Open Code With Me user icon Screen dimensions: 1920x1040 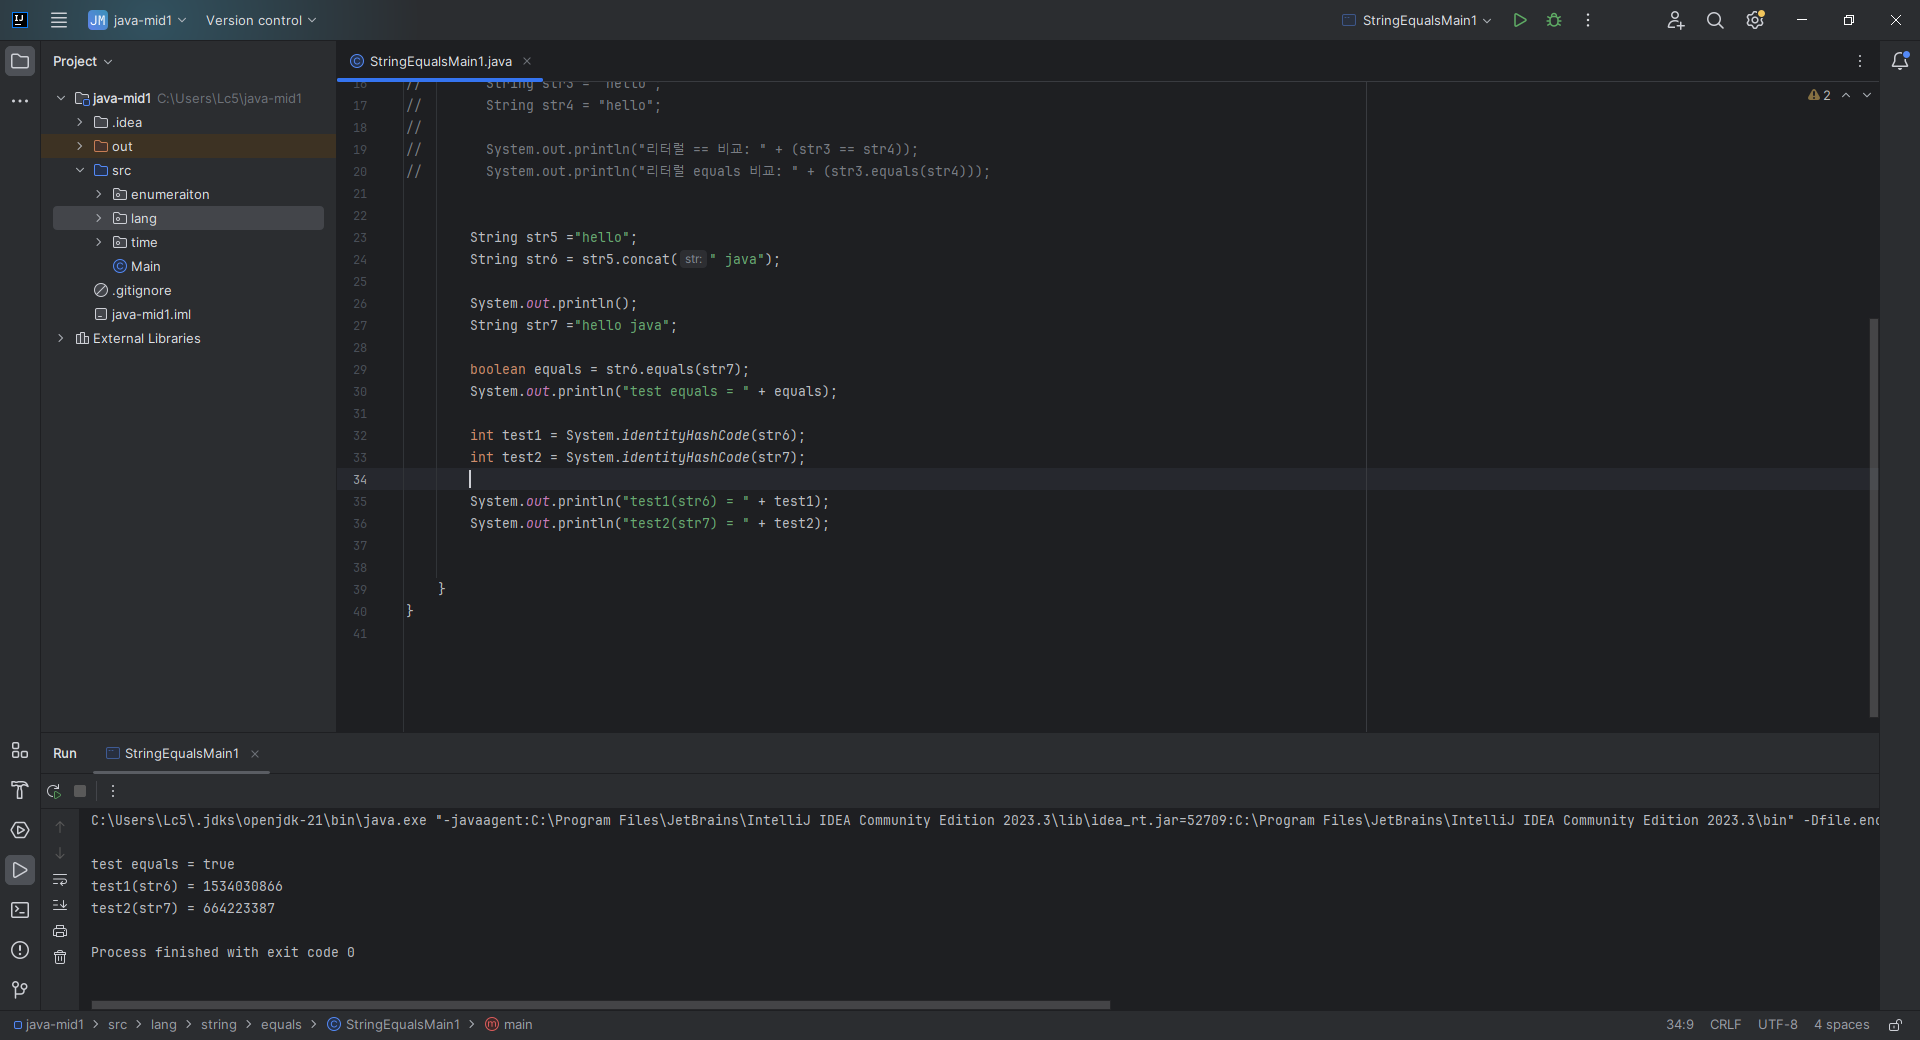1676,20
